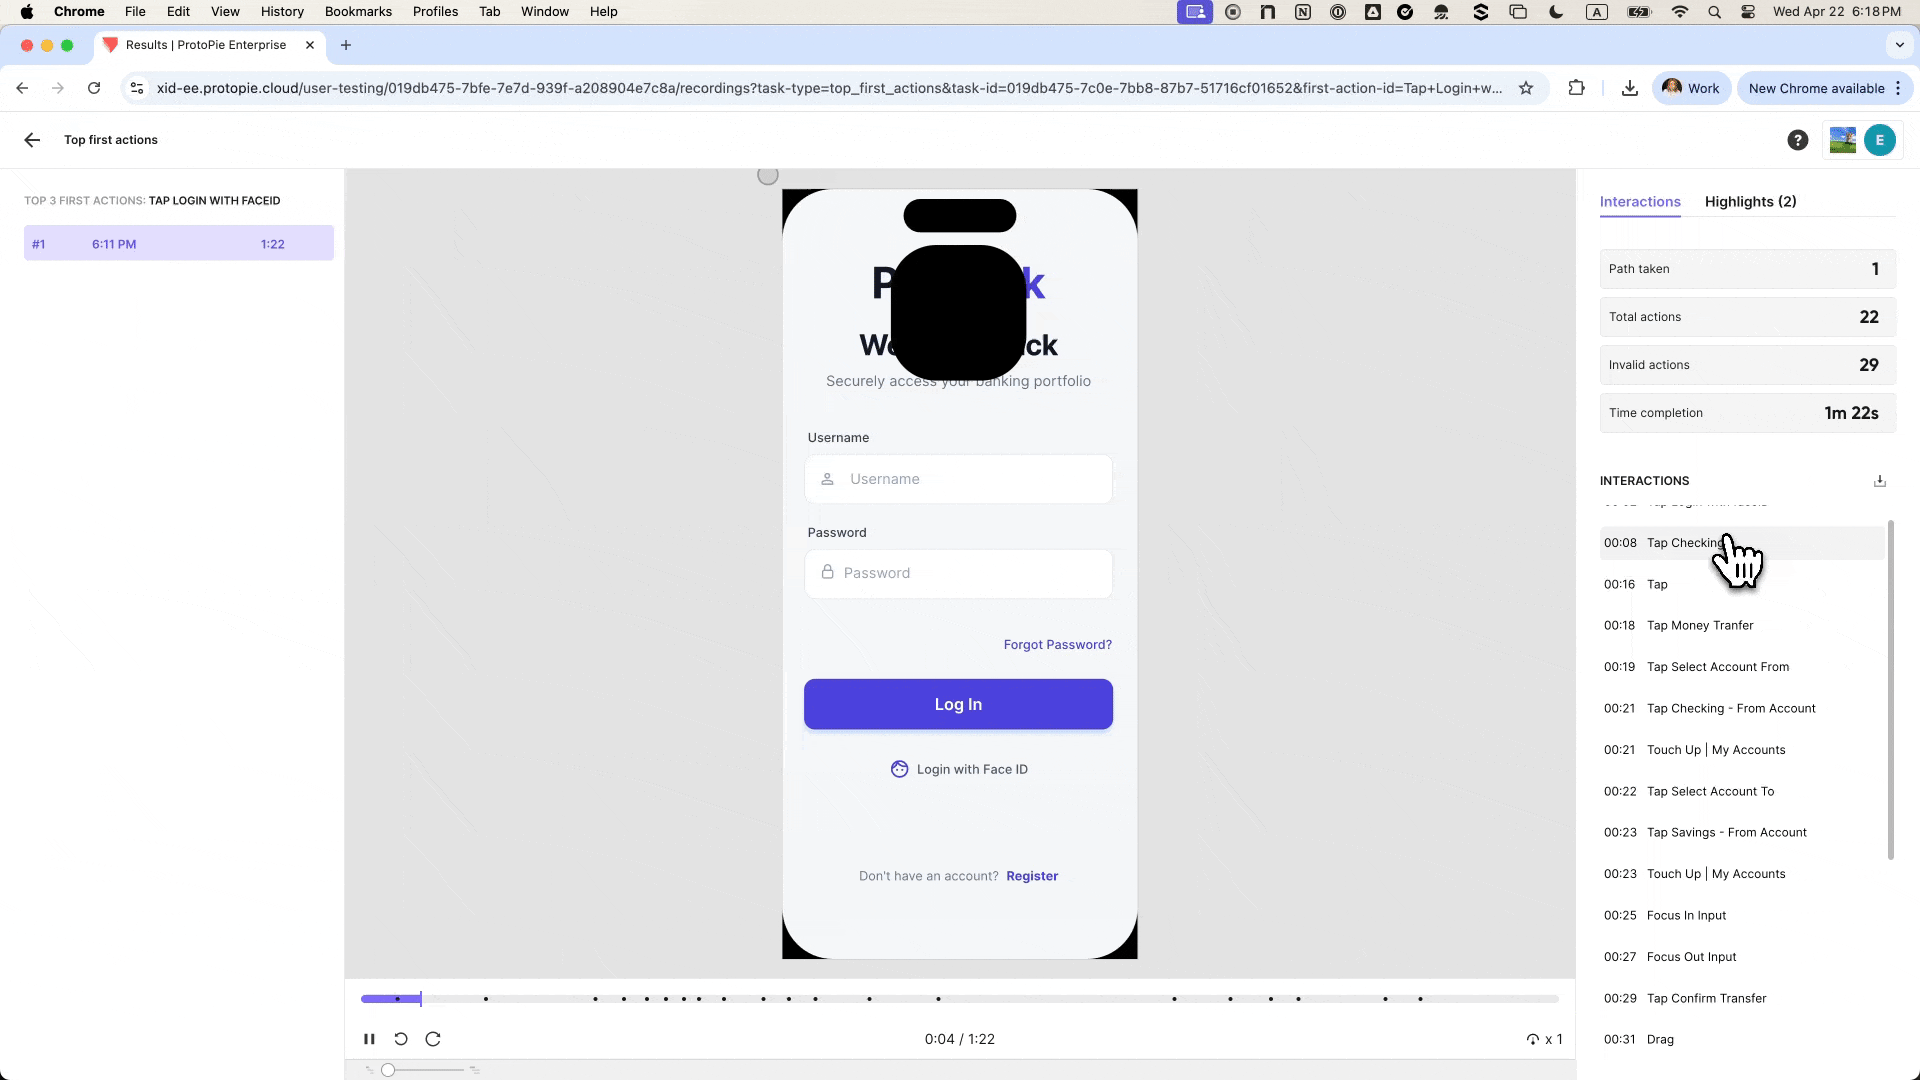Select recording #1 at 6:11 PM
Screen dimensions: 1920x1080
pyautogui.click(x=179, y=243)
